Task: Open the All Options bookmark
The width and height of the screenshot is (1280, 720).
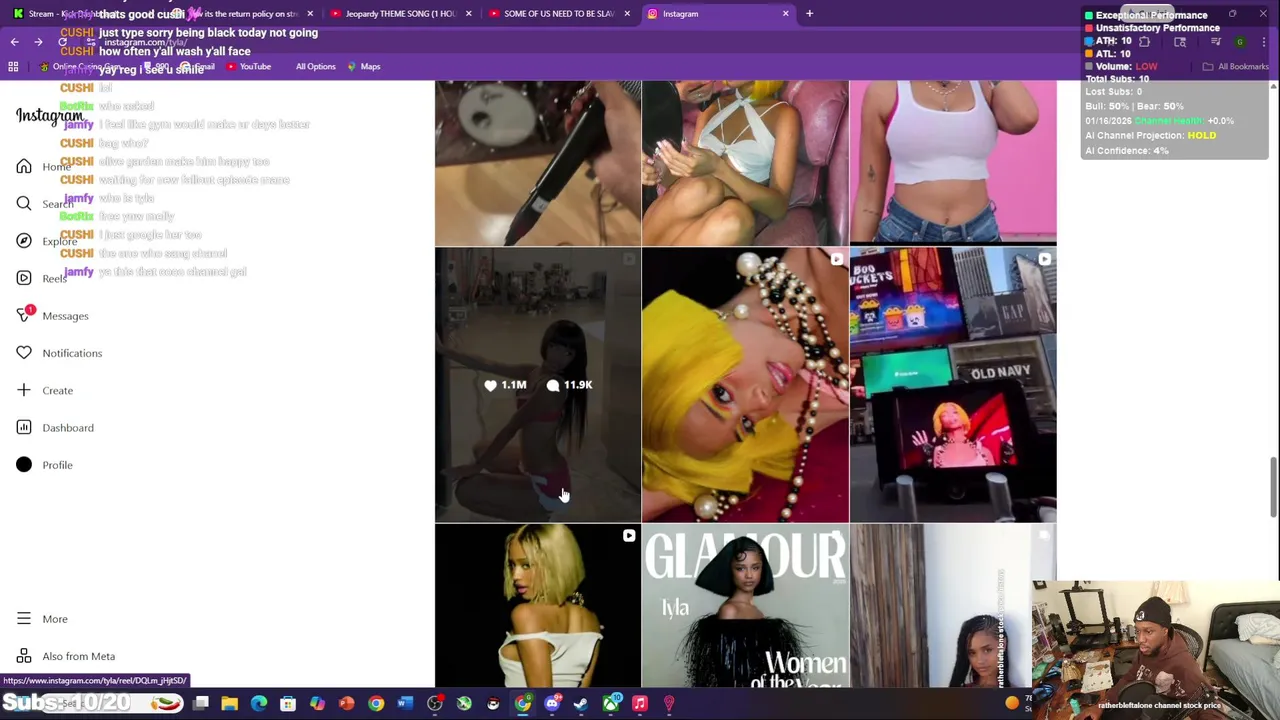Action: click(315, 67)
